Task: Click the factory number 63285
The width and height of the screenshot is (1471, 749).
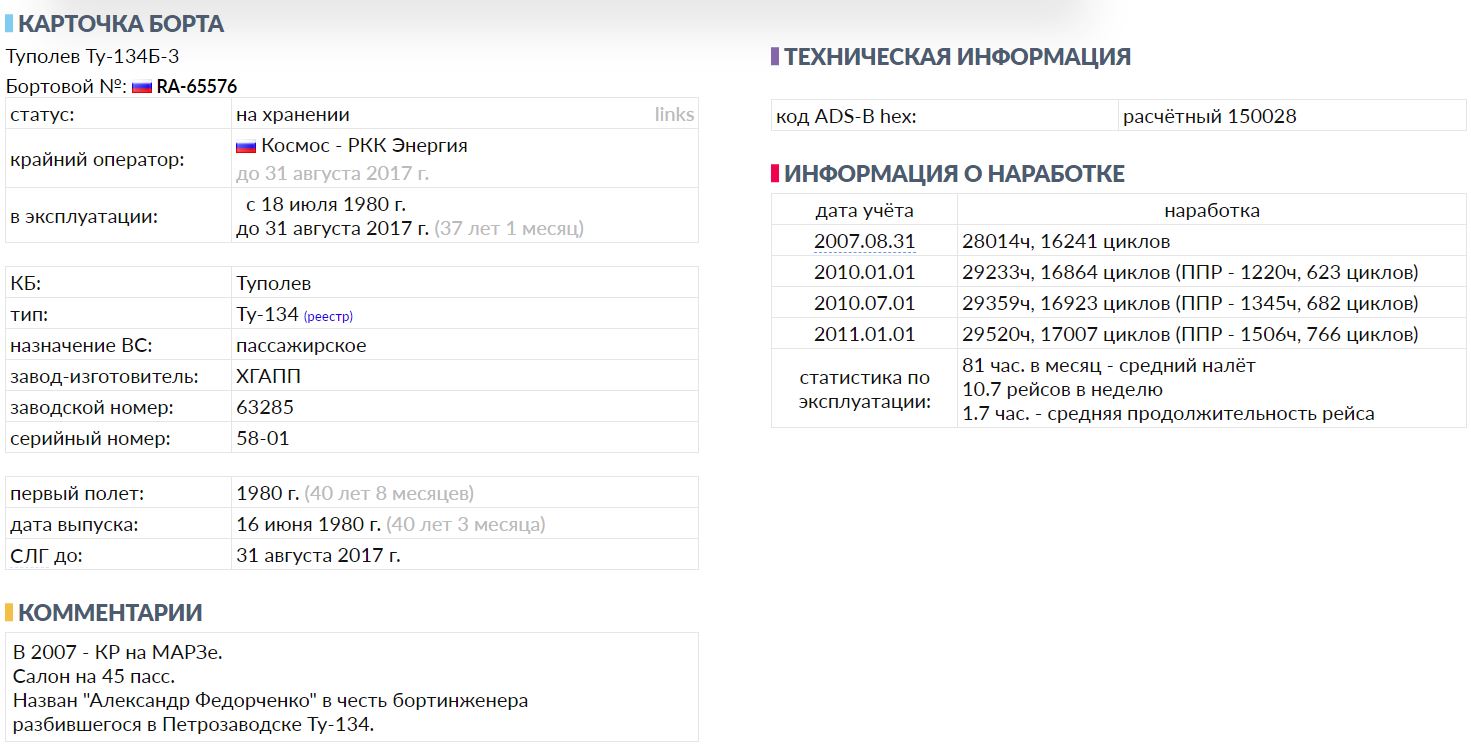Action: pos(265,408)
